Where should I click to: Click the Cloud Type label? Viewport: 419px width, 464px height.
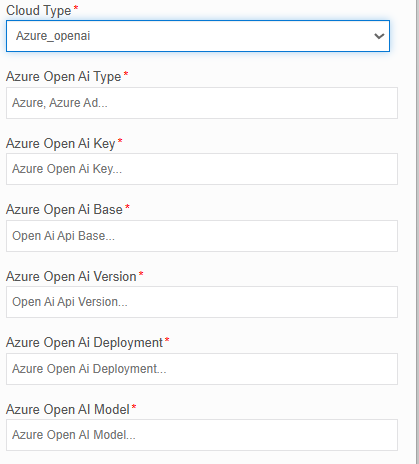point(39,11)
